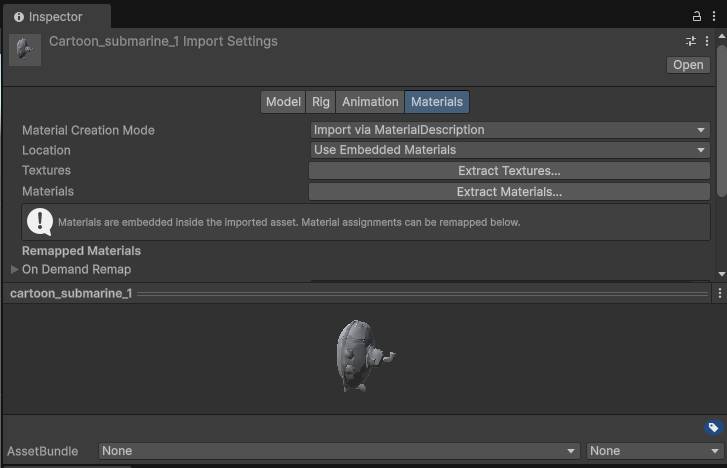727x468 pixels.
Task: Switch to the Animation tab
Action: pos(370,102)
